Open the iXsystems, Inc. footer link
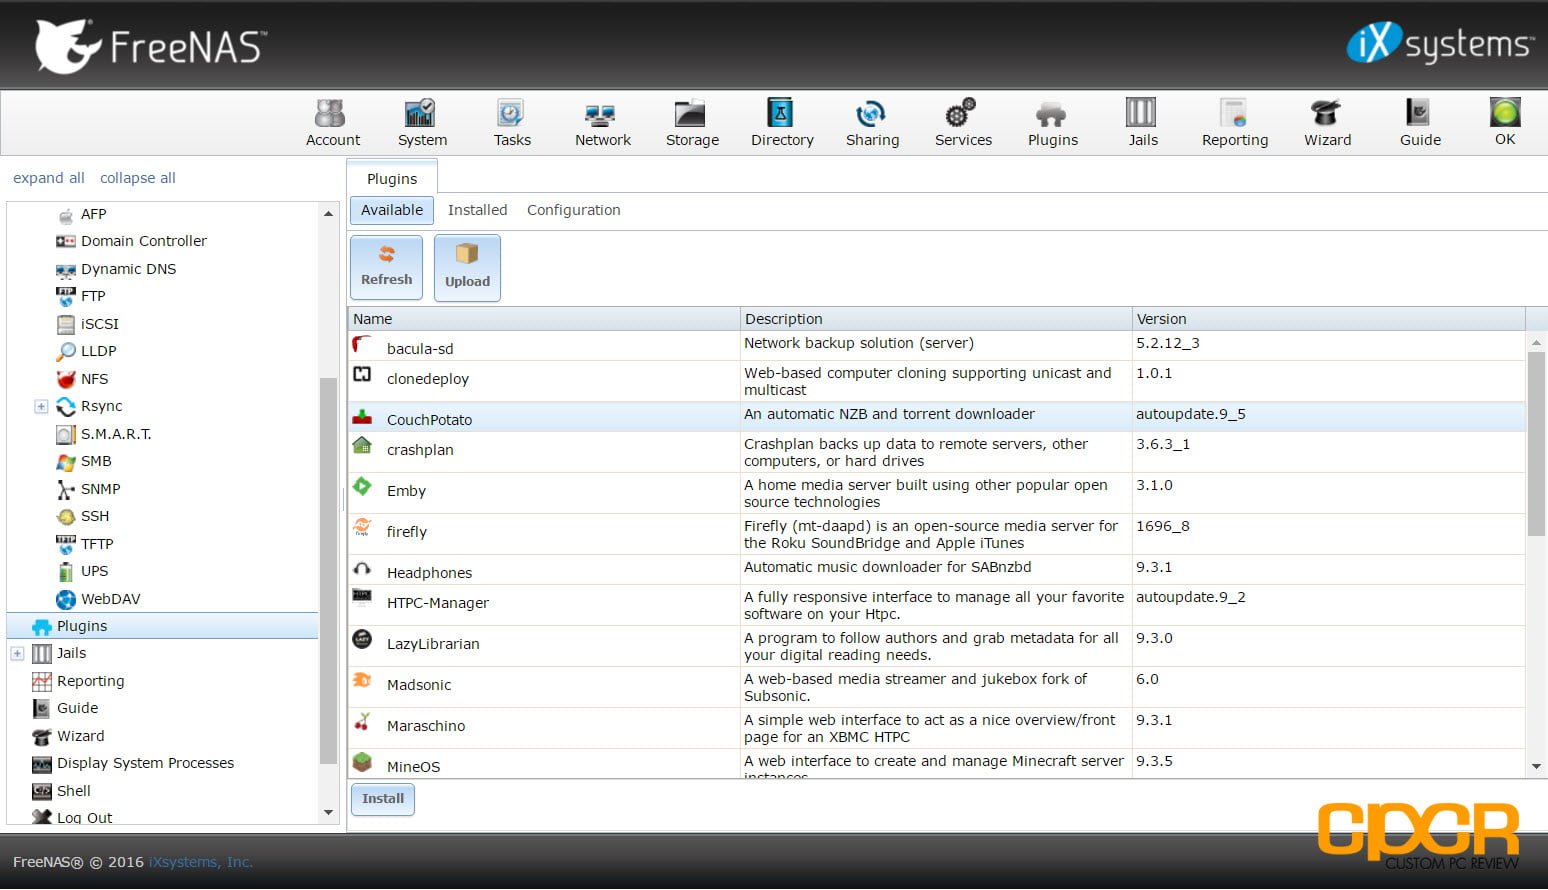Screen dimensions: 1548x890 coord(200,862)
